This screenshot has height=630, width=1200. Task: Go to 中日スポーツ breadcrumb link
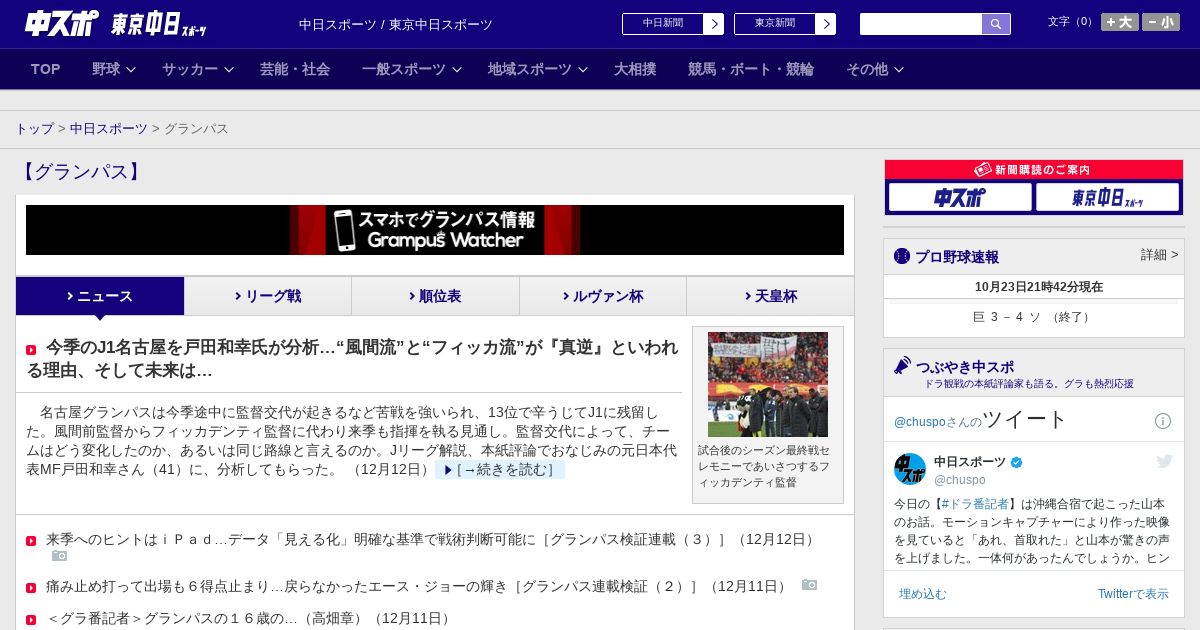(x=109, y=129)
